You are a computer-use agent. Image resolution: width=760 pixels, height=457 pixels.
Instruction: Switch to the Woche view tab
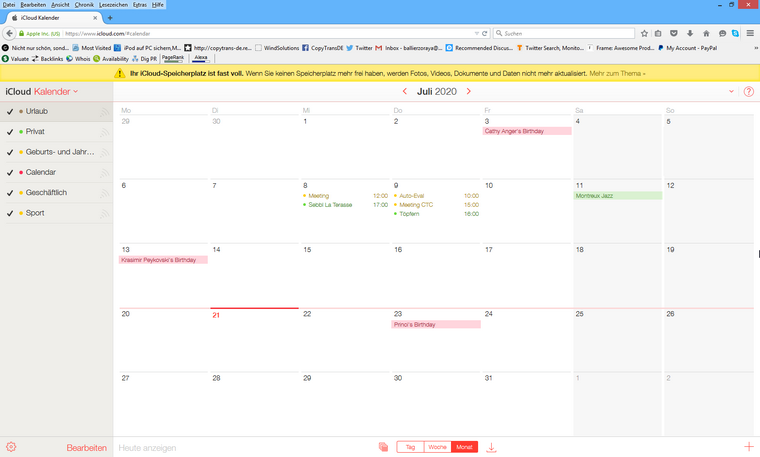tap(438, 447)
